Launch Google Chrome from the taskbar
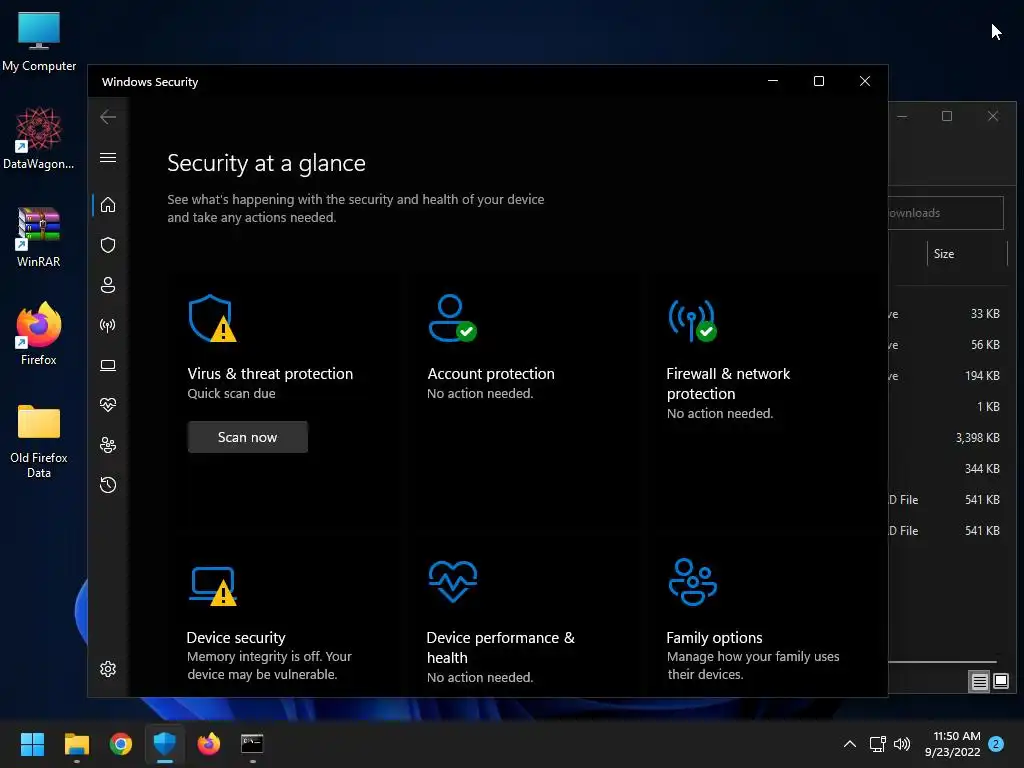This screenshot has width=1024, height=768. point(121,744)
